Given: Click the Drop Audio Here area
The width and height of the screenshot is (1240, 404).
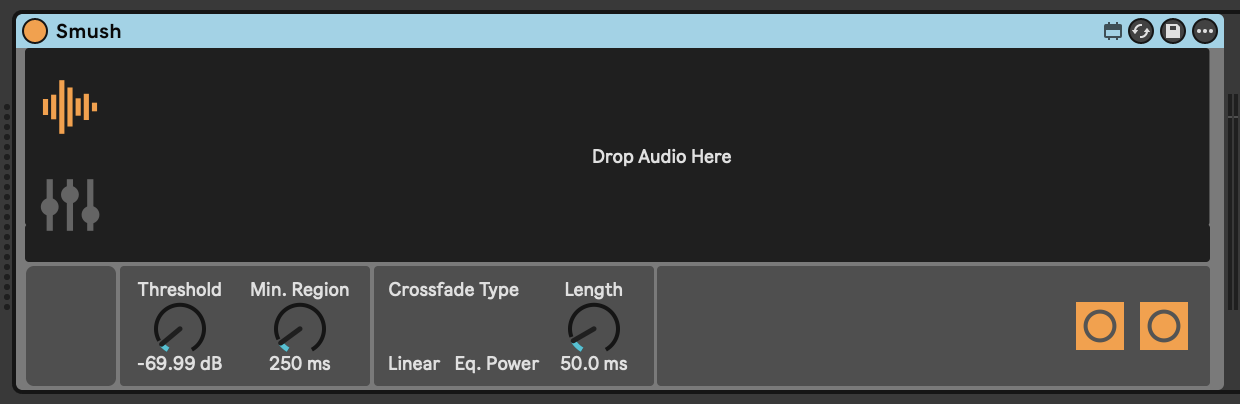Looking at the screenshot, I should pos(661,157).
